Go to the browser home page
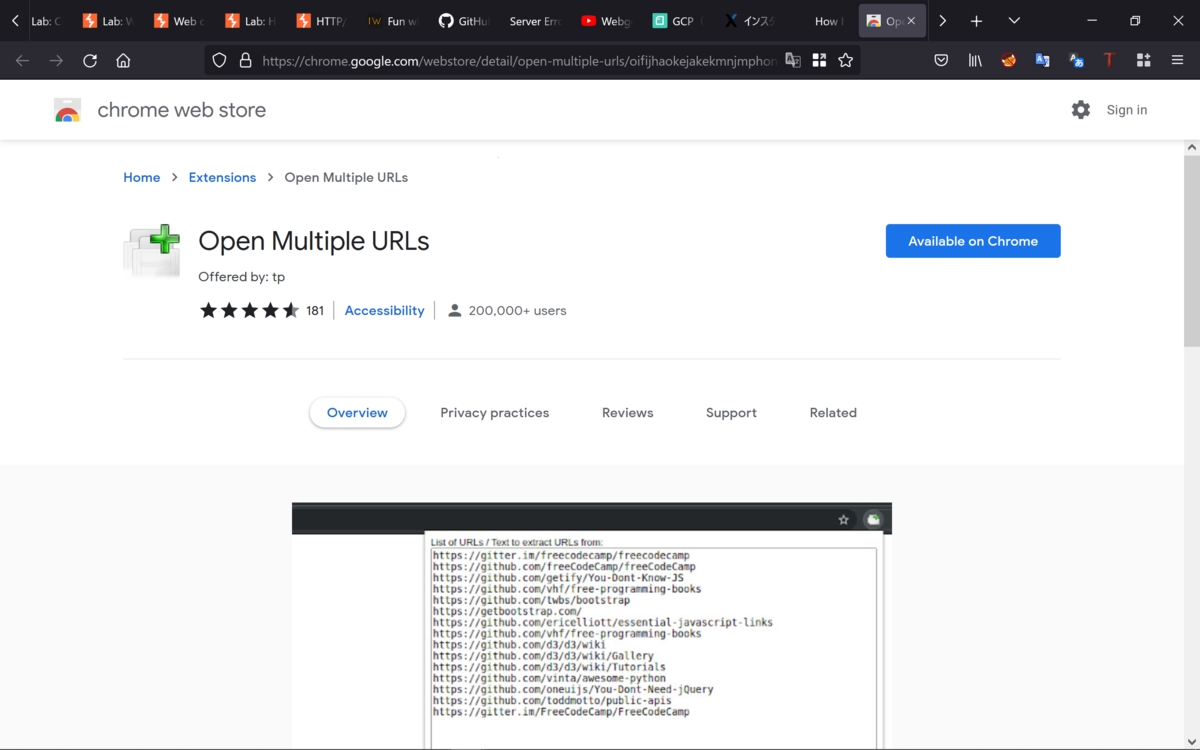 [x=123, y=61]
